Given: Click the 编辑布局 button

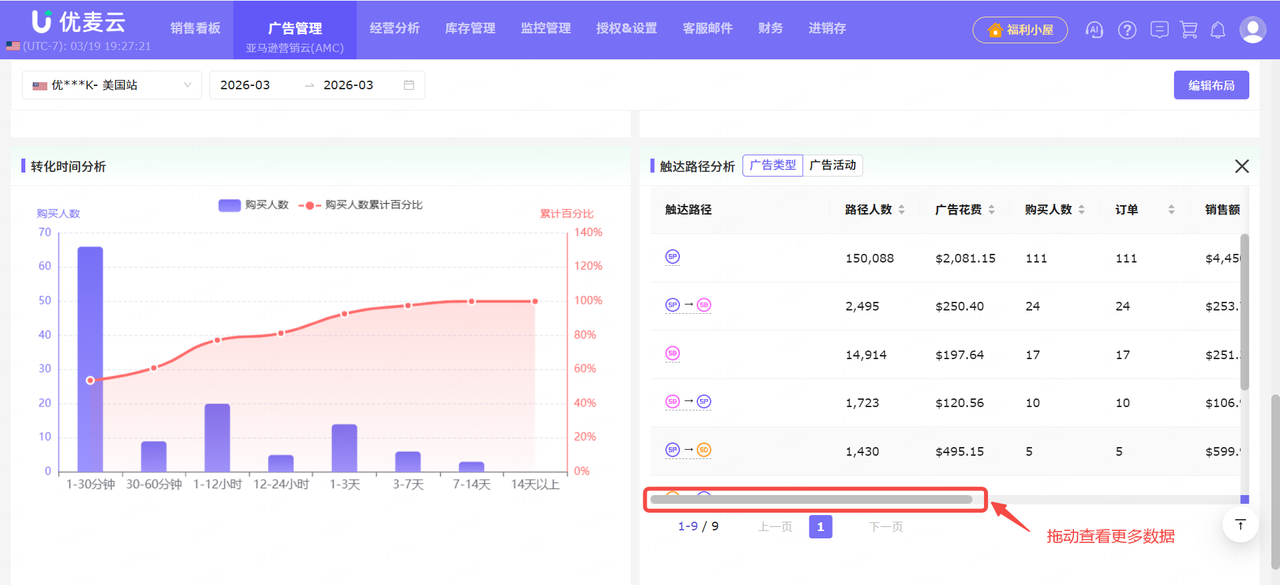Looking at the screenshot, I should coord(1211,85).
